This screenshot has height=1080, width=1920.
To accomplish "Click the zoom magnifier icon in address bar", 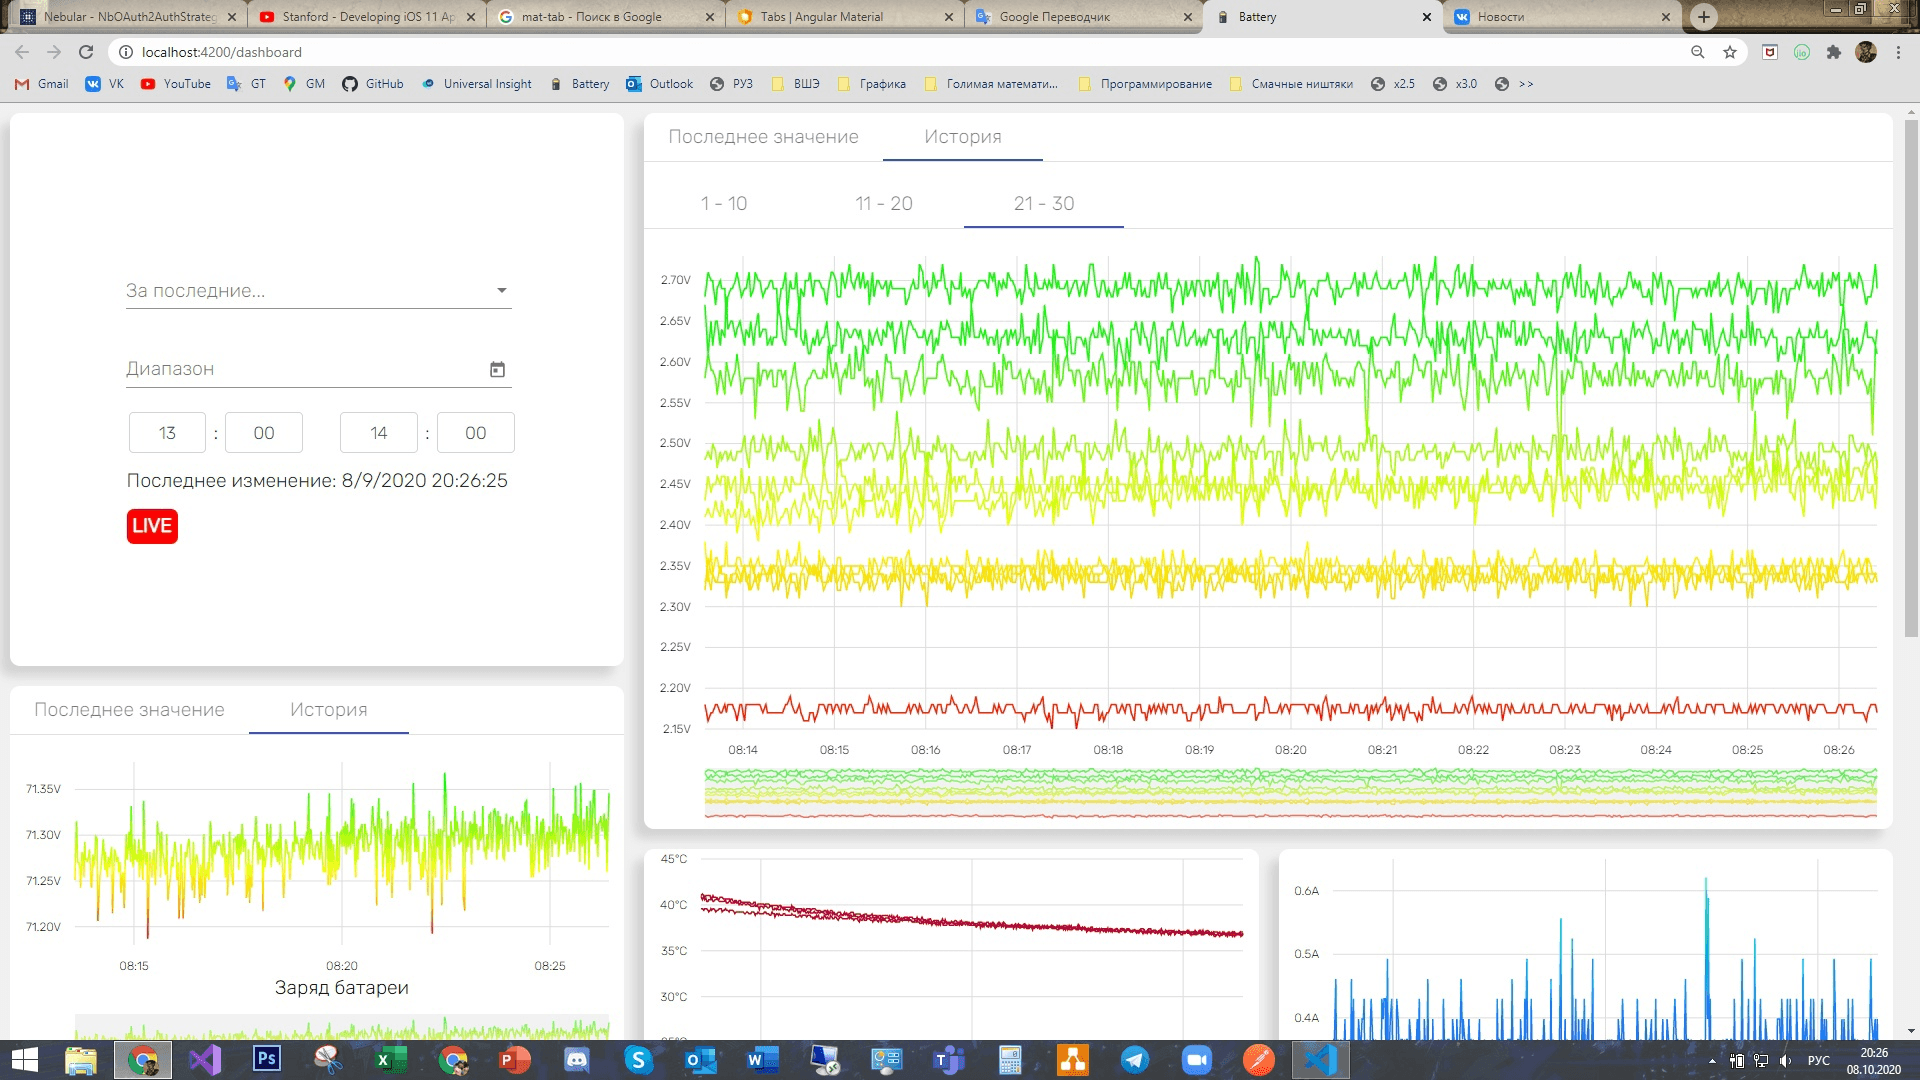I will (x=1697, y=52).
